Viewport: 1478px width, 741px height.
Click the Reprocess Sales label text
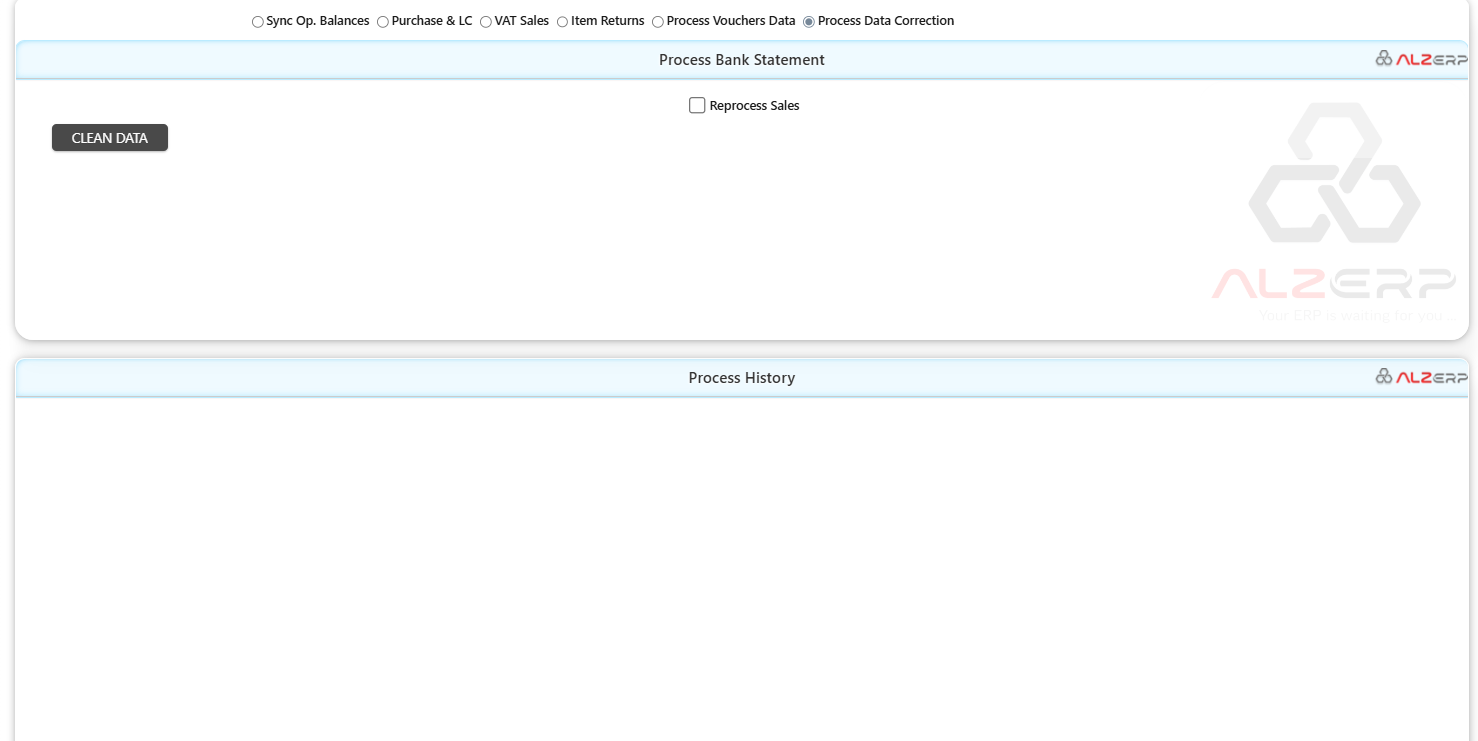(x=754, y=105)
